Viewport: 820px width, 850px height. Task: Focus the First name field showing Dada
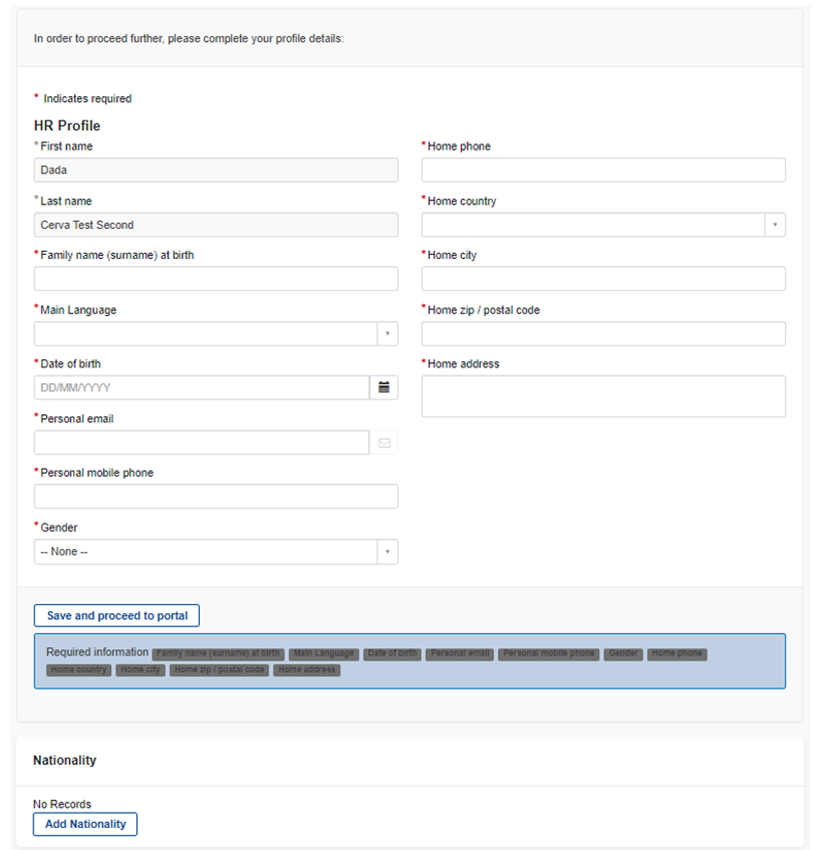pyautogui.click(x=216, y=169)
